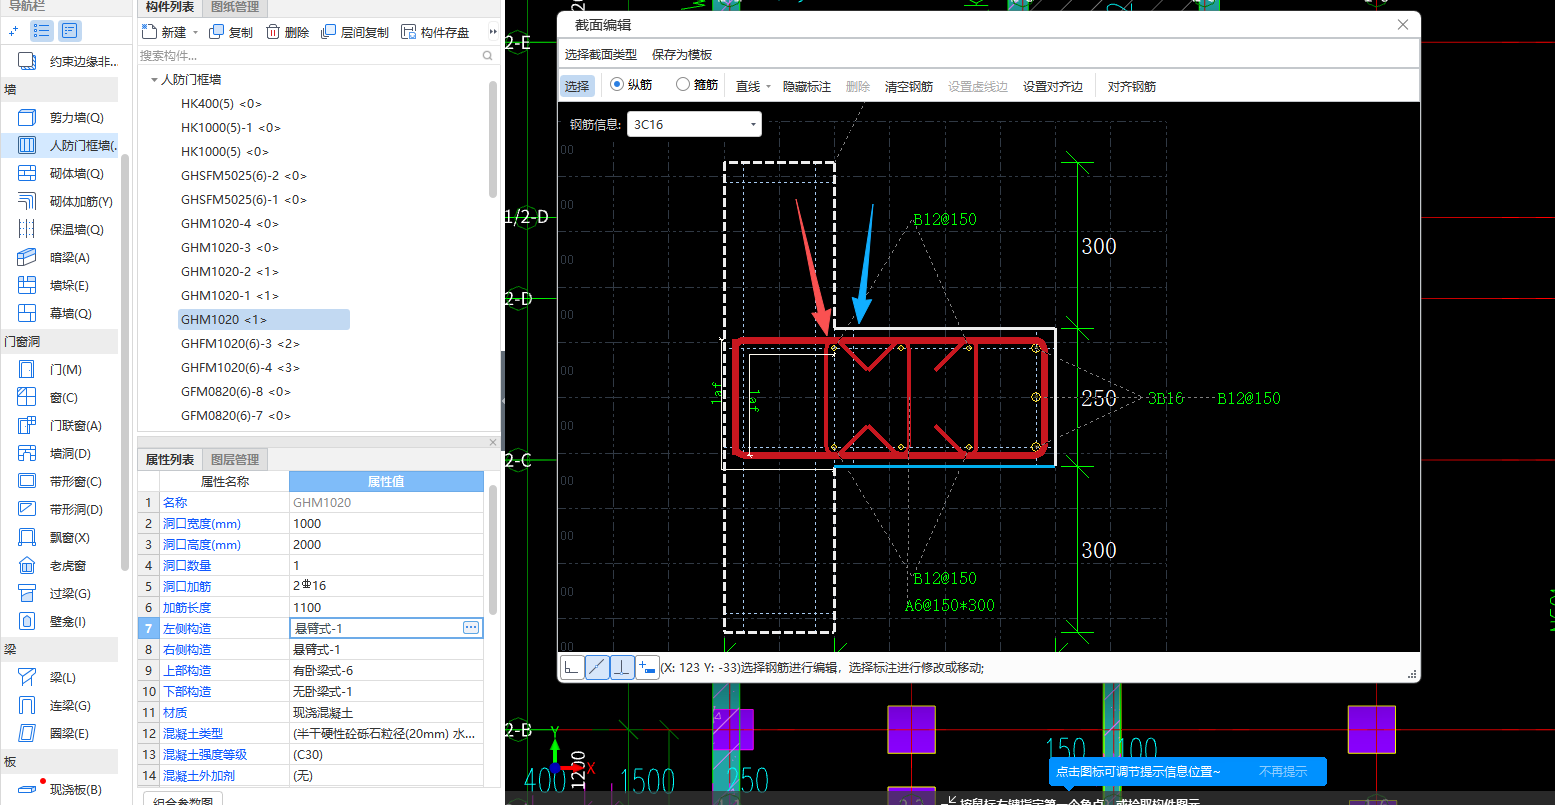Open the 直线 dropdown arrow
Screen dimensions: 1555x805
[x=768, y=87]
